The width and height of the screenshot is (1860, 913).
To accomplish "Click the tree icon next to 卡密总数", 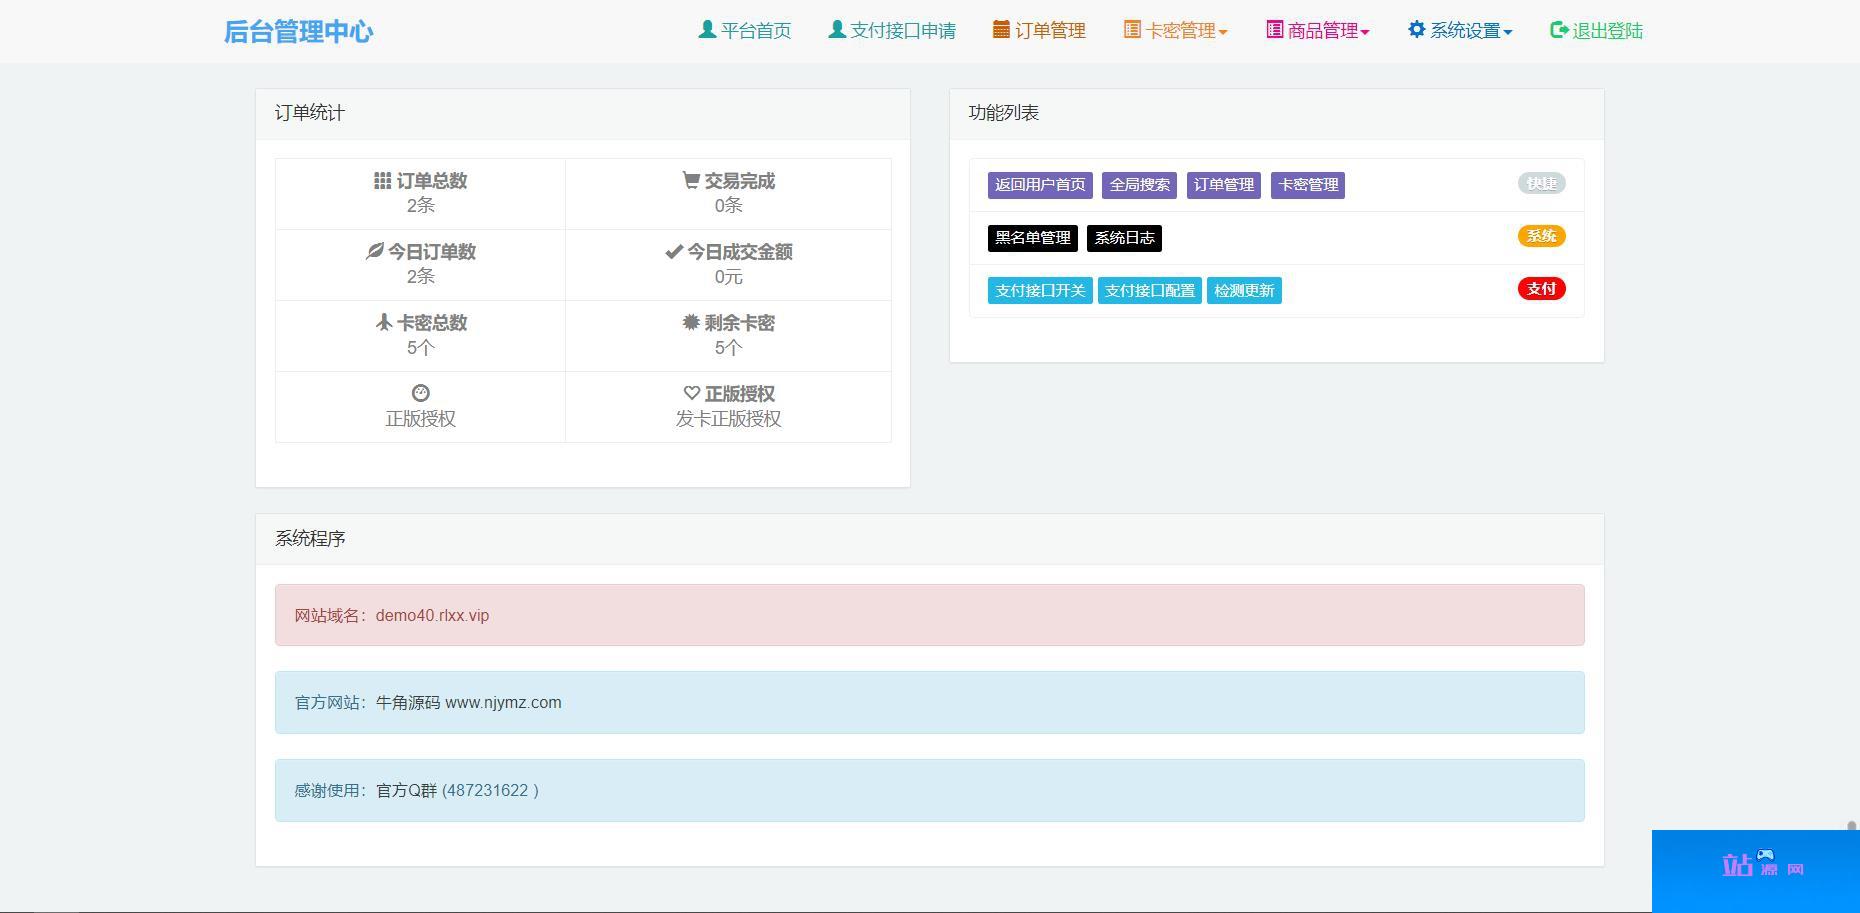I will click(384, 322).
